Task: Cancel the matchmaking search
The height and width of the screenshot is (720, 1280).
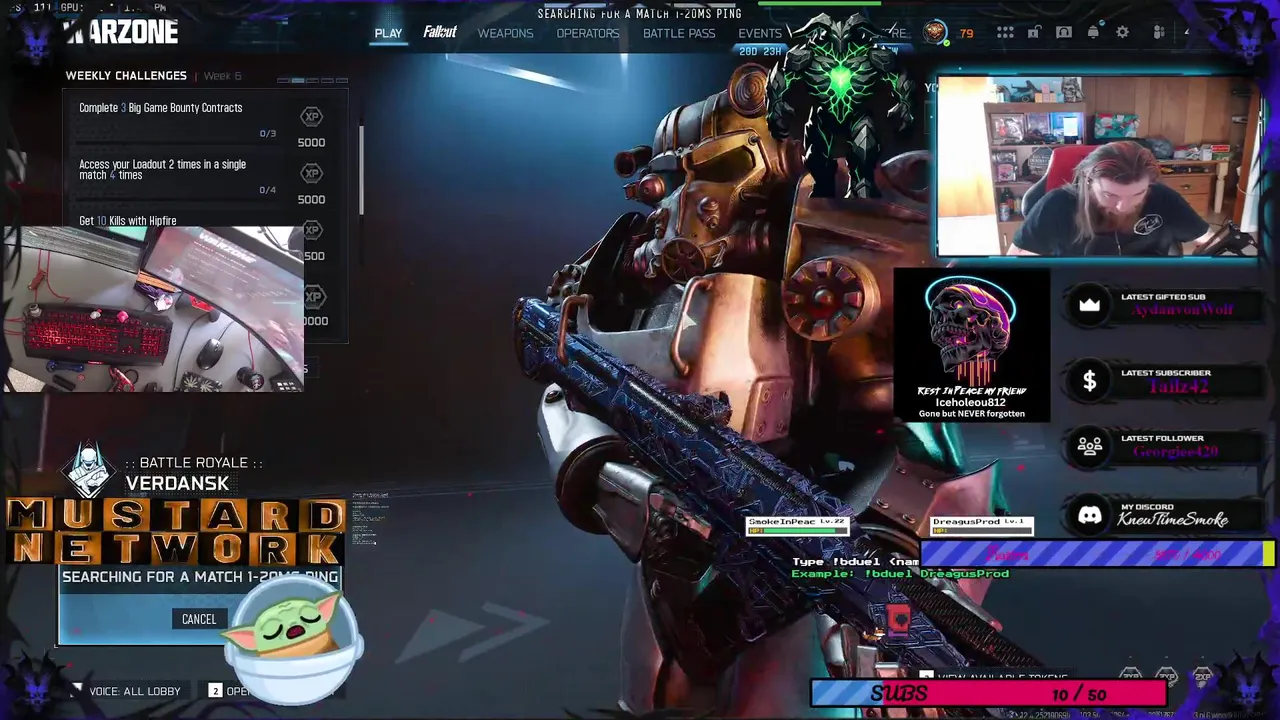Action: tap(199, 619)
